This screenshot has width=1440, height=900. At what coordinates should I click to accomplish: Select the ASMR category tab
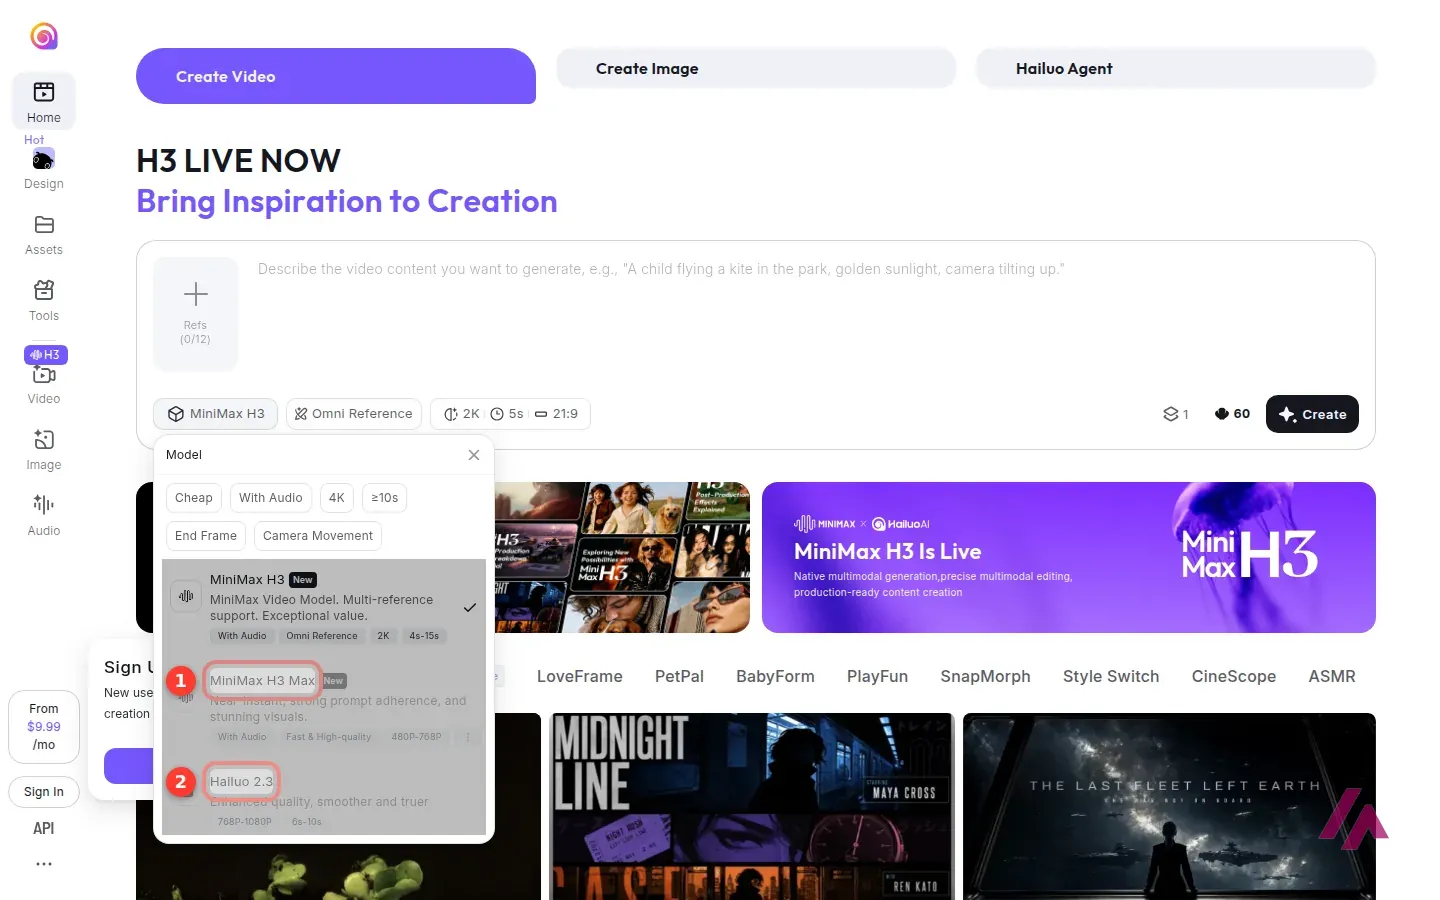tap(1332, 677)
